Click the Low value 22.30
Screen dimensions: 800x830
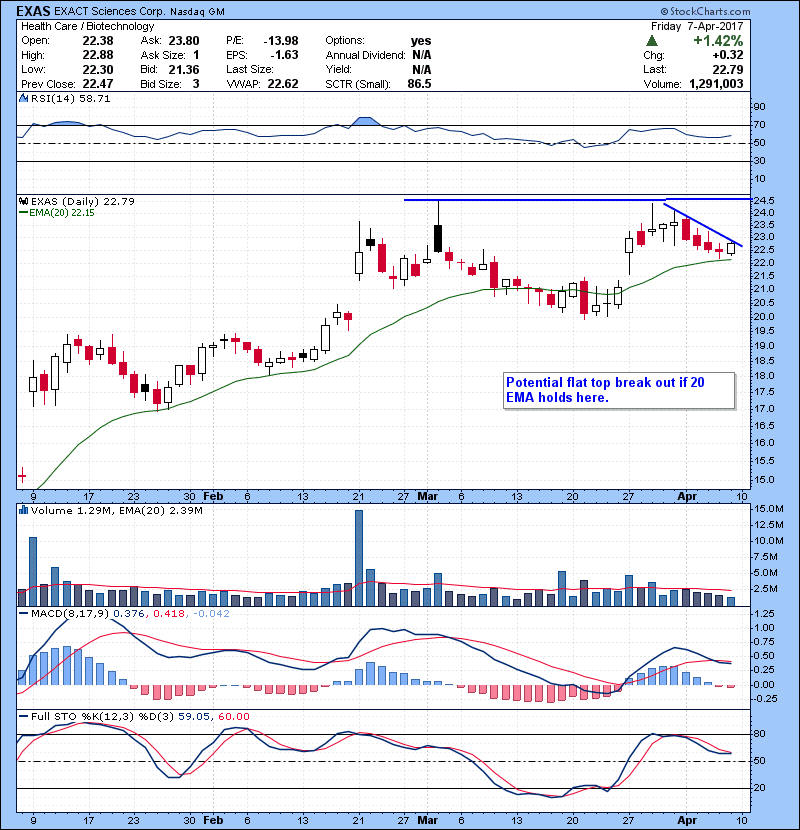click(x=97, y=69)
